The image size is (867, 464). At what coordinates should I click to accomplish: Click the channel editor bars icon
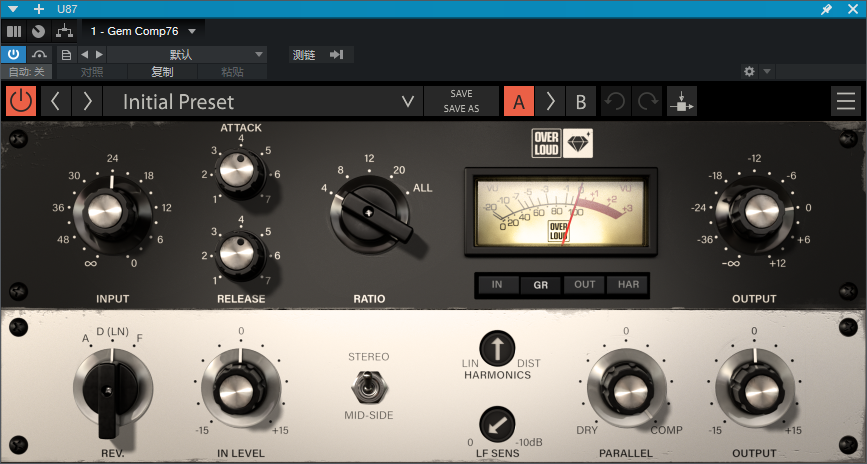click(x=14, y=31)
